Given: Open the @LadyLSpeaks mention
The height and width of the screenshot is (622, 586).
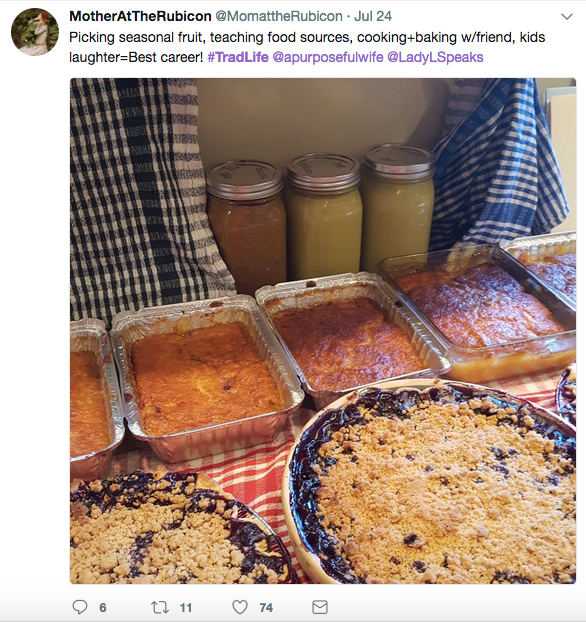Looking at the screenshot, I should [435, 57].
